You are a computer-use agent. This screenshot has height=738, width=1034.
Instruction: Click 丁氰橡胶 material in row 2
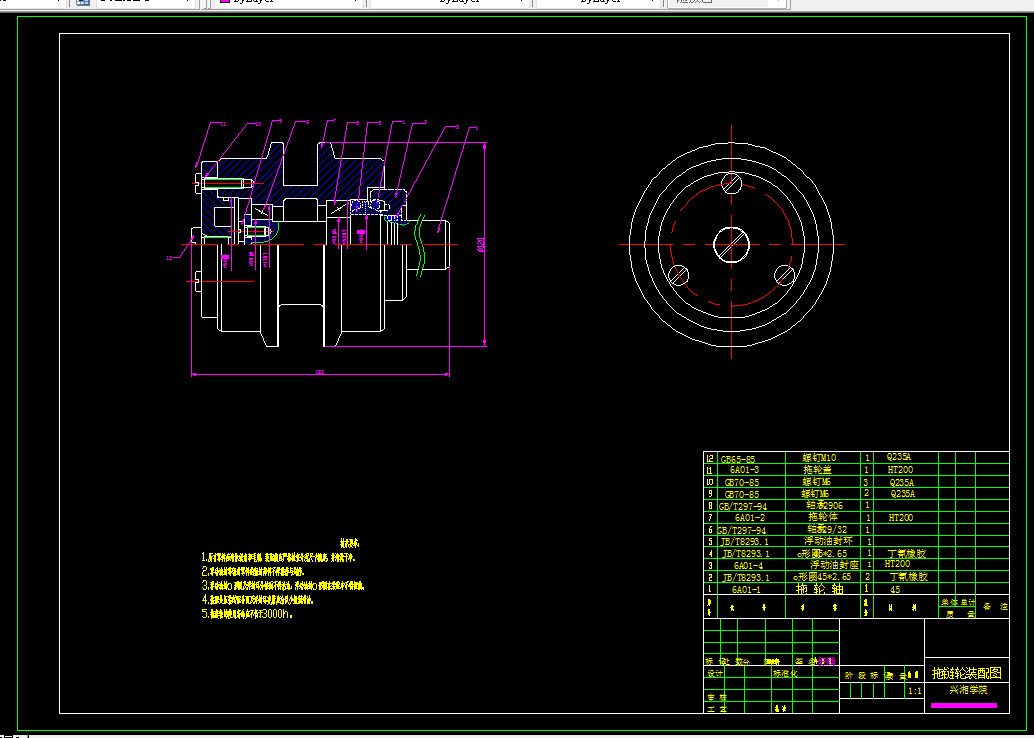(909, 576)
